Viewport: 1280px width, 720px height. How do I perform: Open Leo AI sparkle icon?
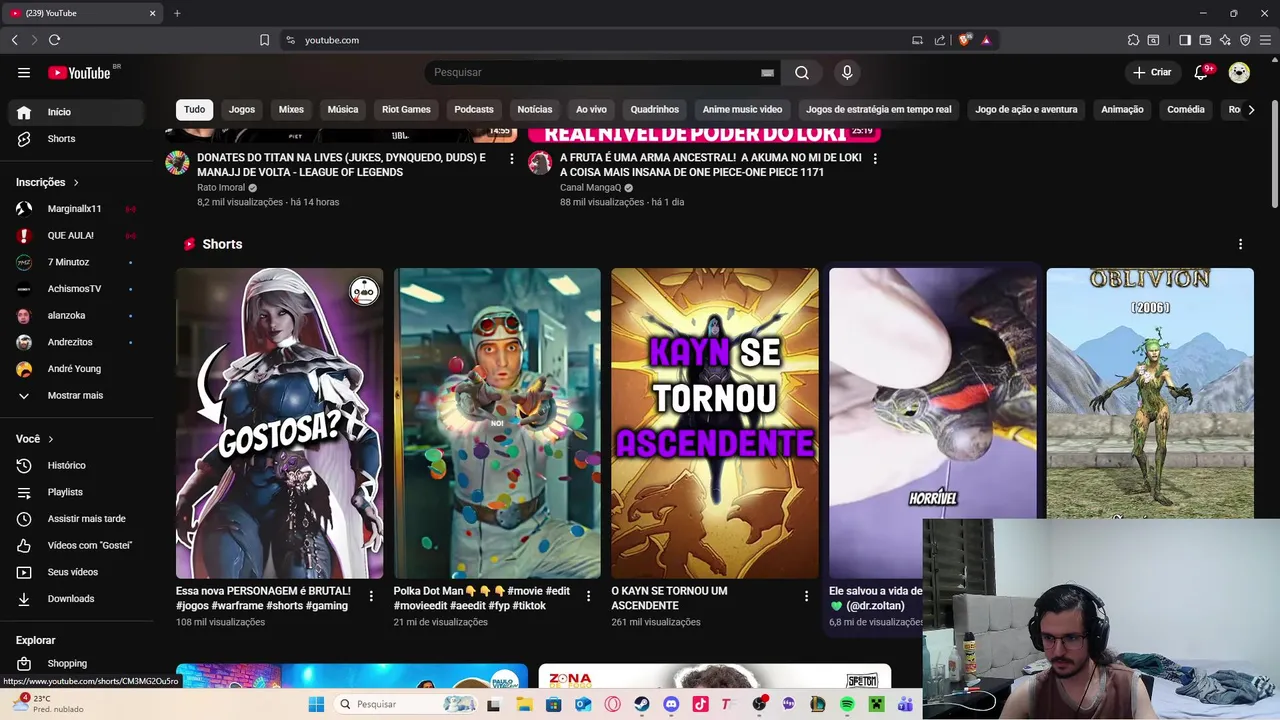click(x=1225, y=40)
